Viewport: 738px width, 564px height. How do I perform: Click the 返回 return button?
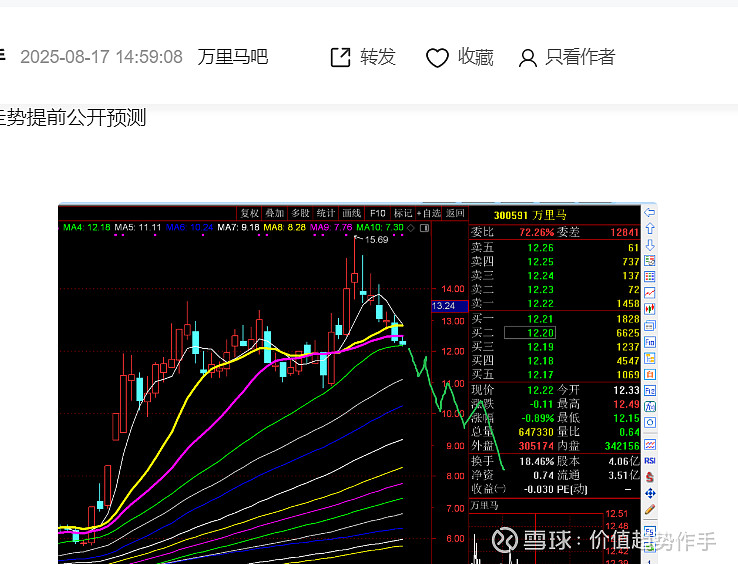(x=455, y=213)
